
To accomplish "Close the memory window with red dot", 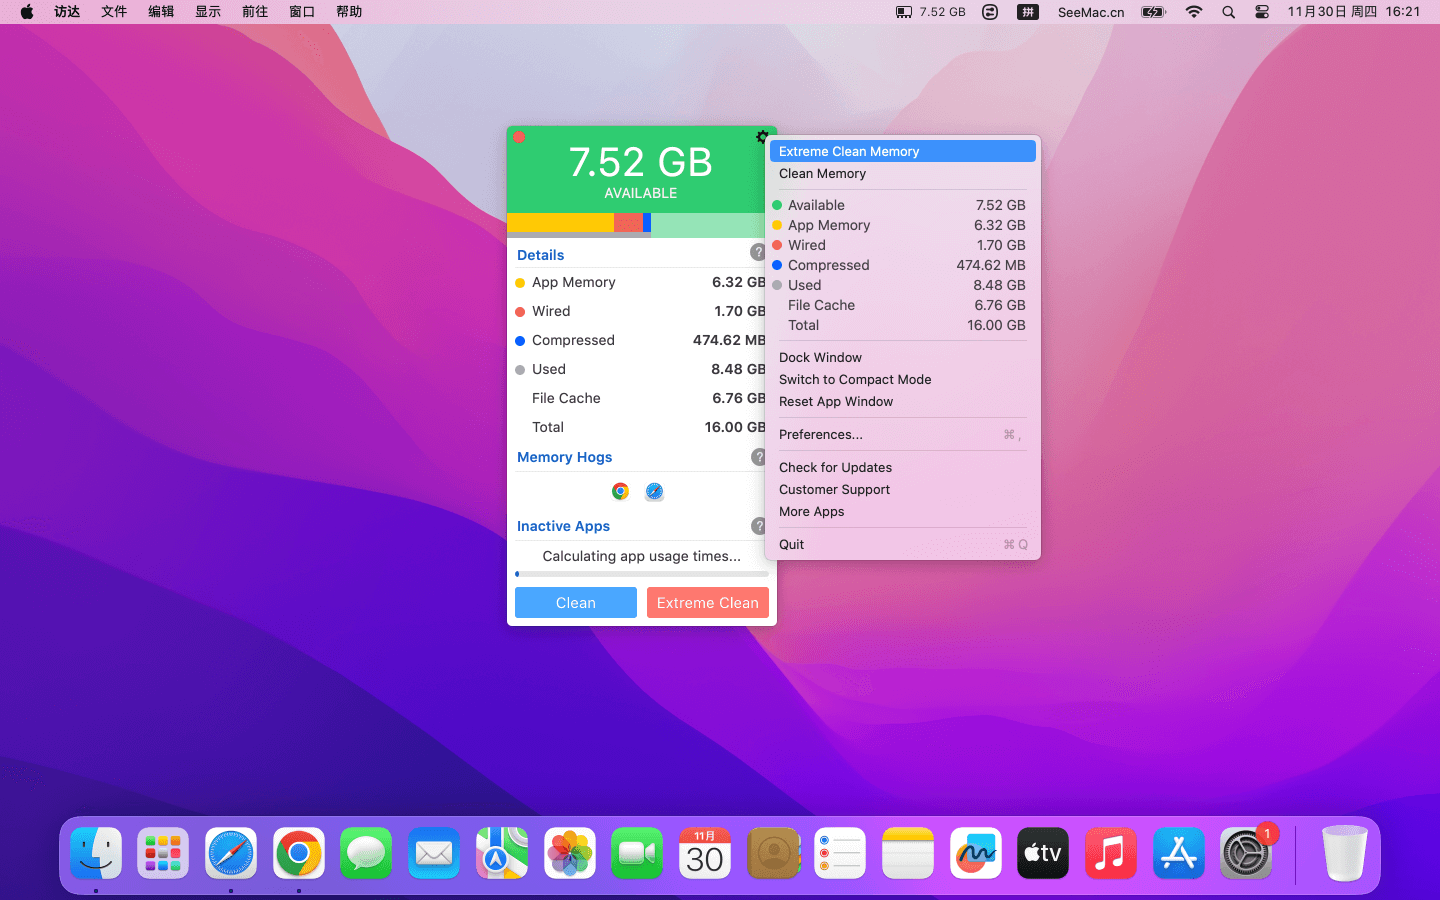I will [519, 137].
